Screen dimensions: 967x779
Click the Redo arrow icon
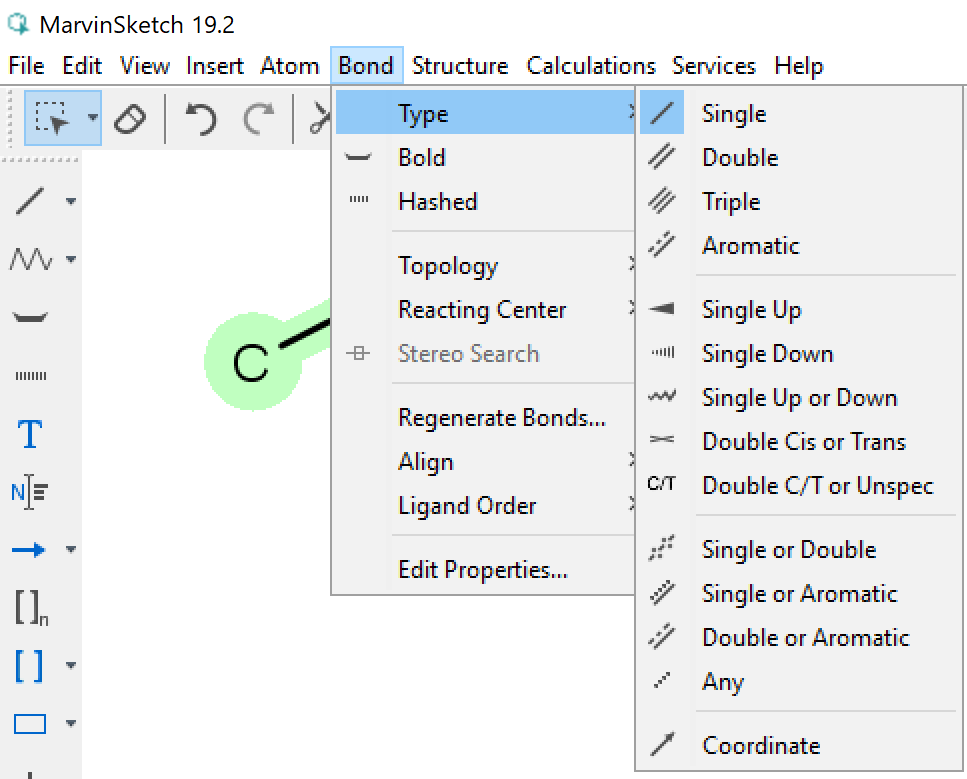259,119
